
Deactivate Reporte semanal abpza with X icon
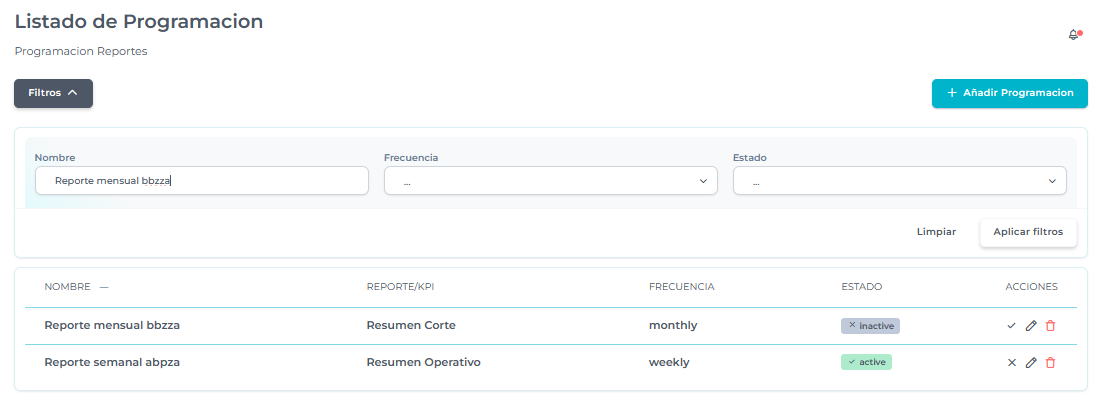(1012, 363)
